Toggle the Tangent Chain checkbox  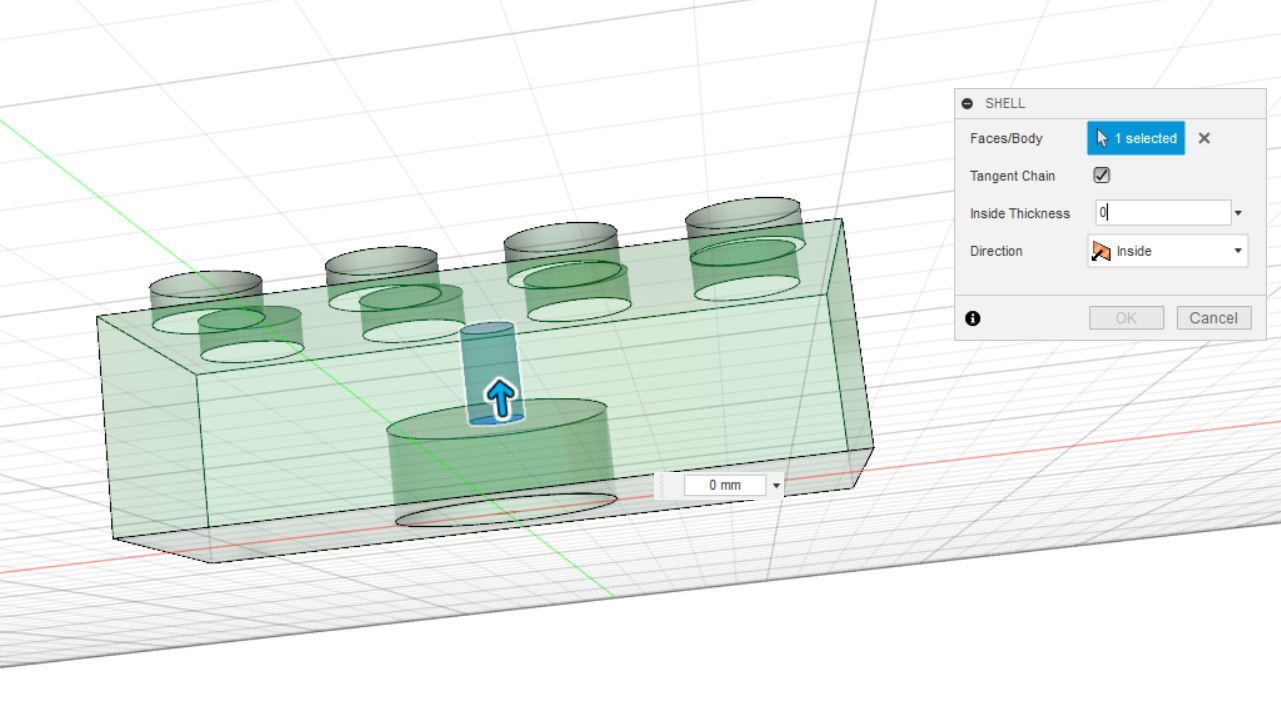[x=1102, y=175]
